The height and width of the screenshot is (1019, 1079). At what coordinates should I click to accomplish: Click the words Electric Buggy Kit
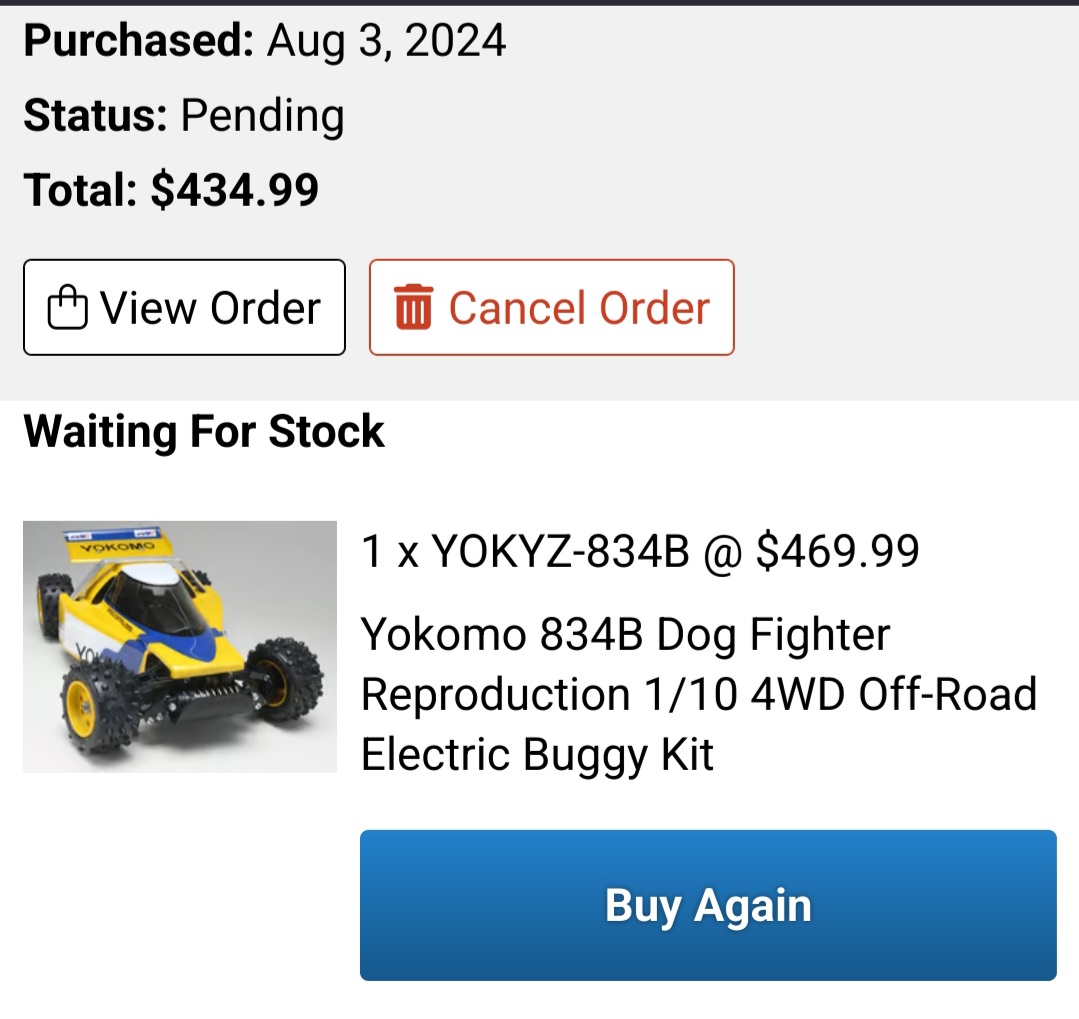pos(537,755)
